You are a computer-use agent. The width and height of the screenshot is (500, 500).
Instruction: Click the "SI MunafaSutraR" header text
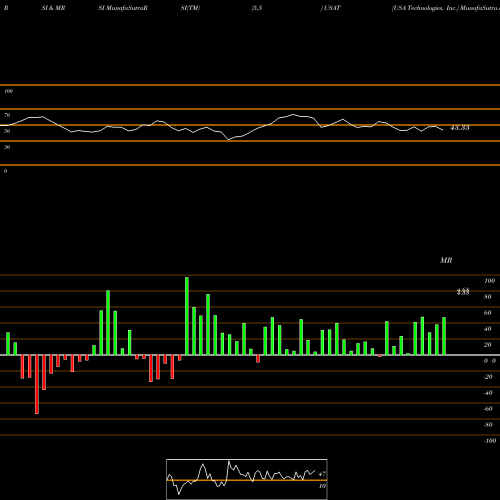tap(123, 8)
